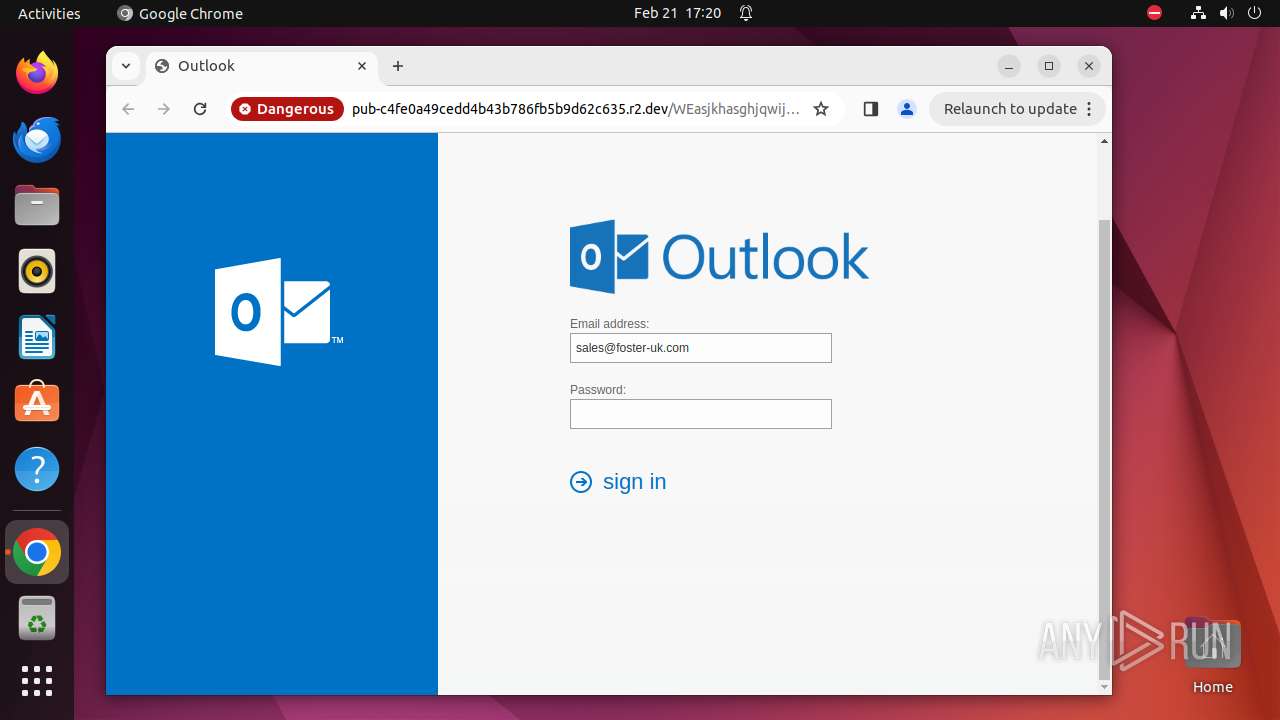Open Firefox from the dock

point(37,73)
